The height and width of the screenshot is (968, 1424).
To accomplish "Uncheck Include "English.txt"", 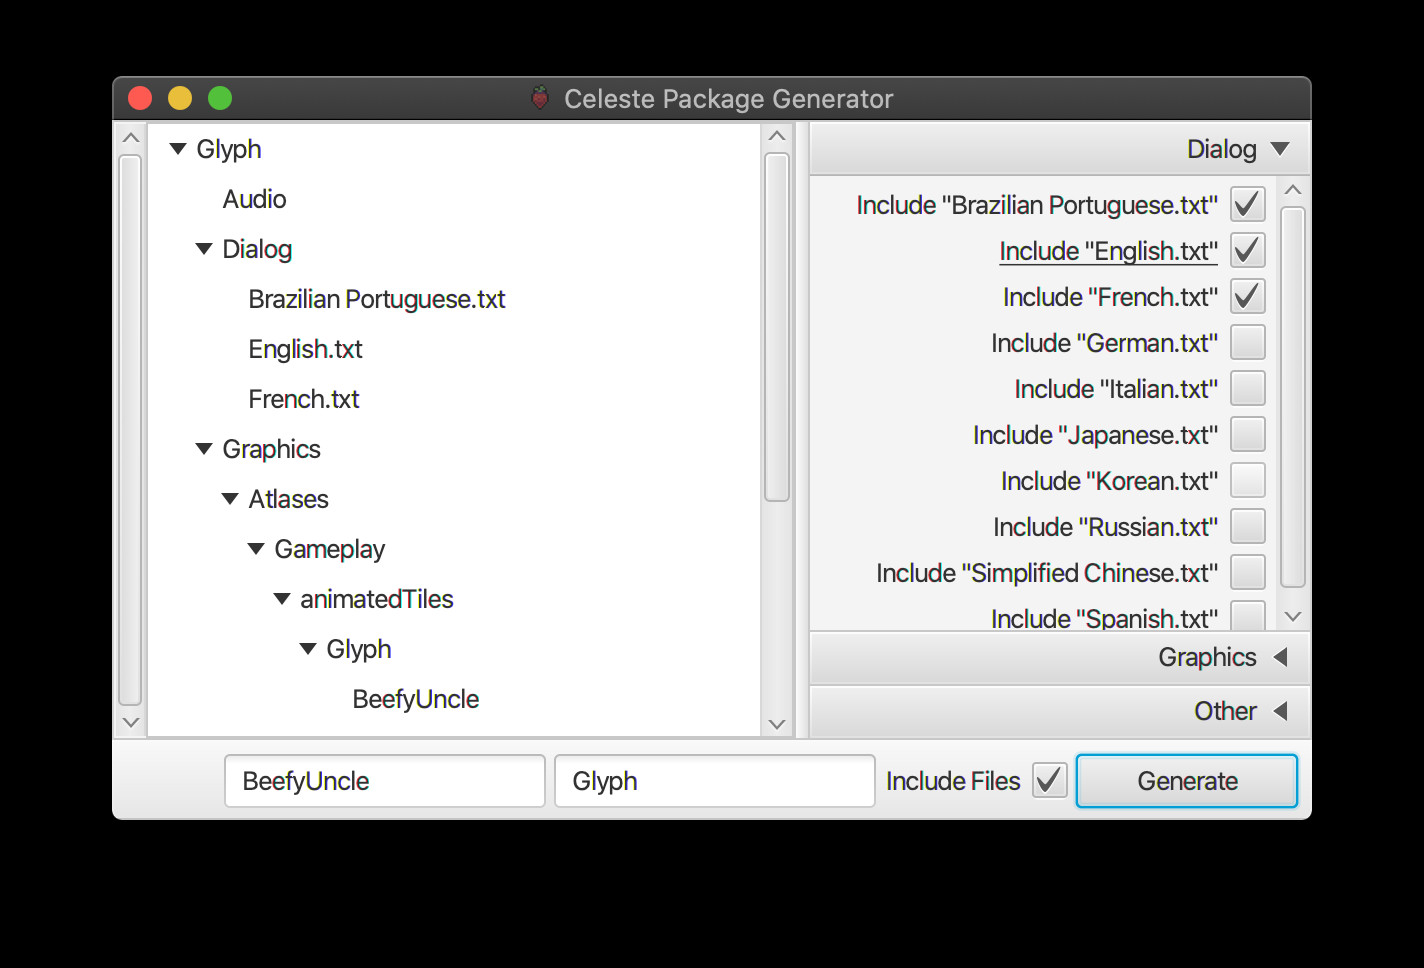I will [1247, 250].
